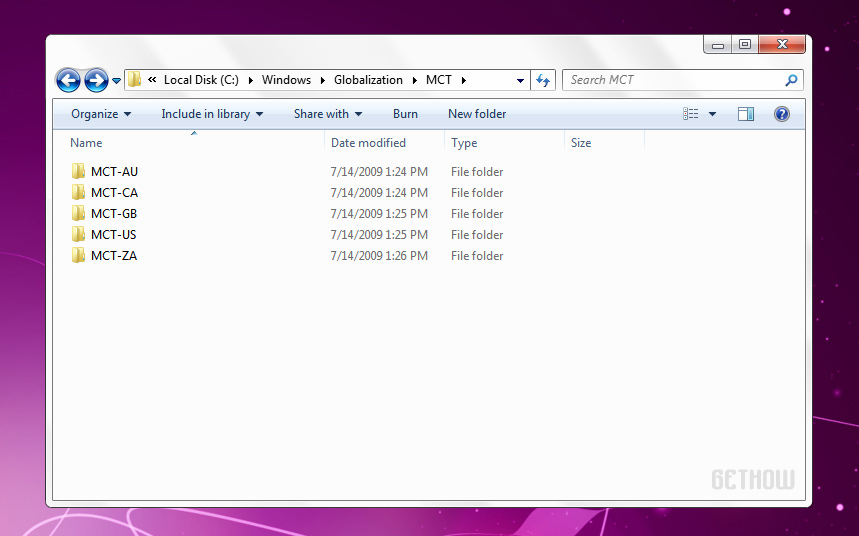
Task: Close the MCT Explorer window
Action: pos(782,45)
